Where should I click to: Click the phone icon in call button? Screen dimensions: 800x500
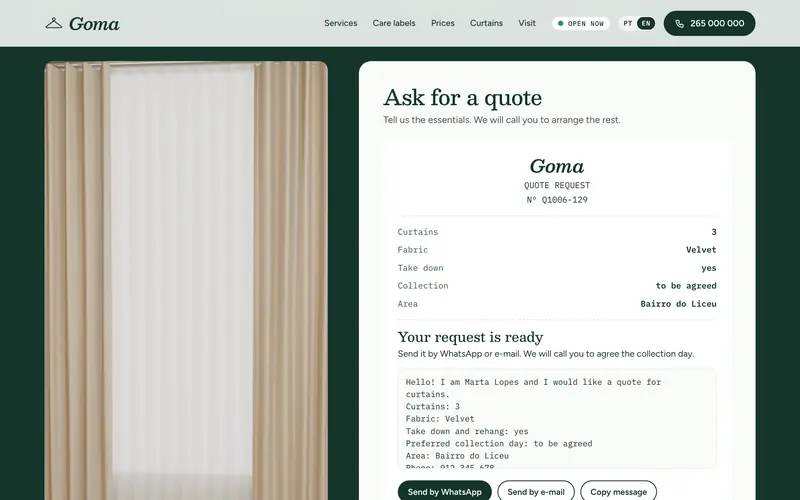tap(679, 23)
